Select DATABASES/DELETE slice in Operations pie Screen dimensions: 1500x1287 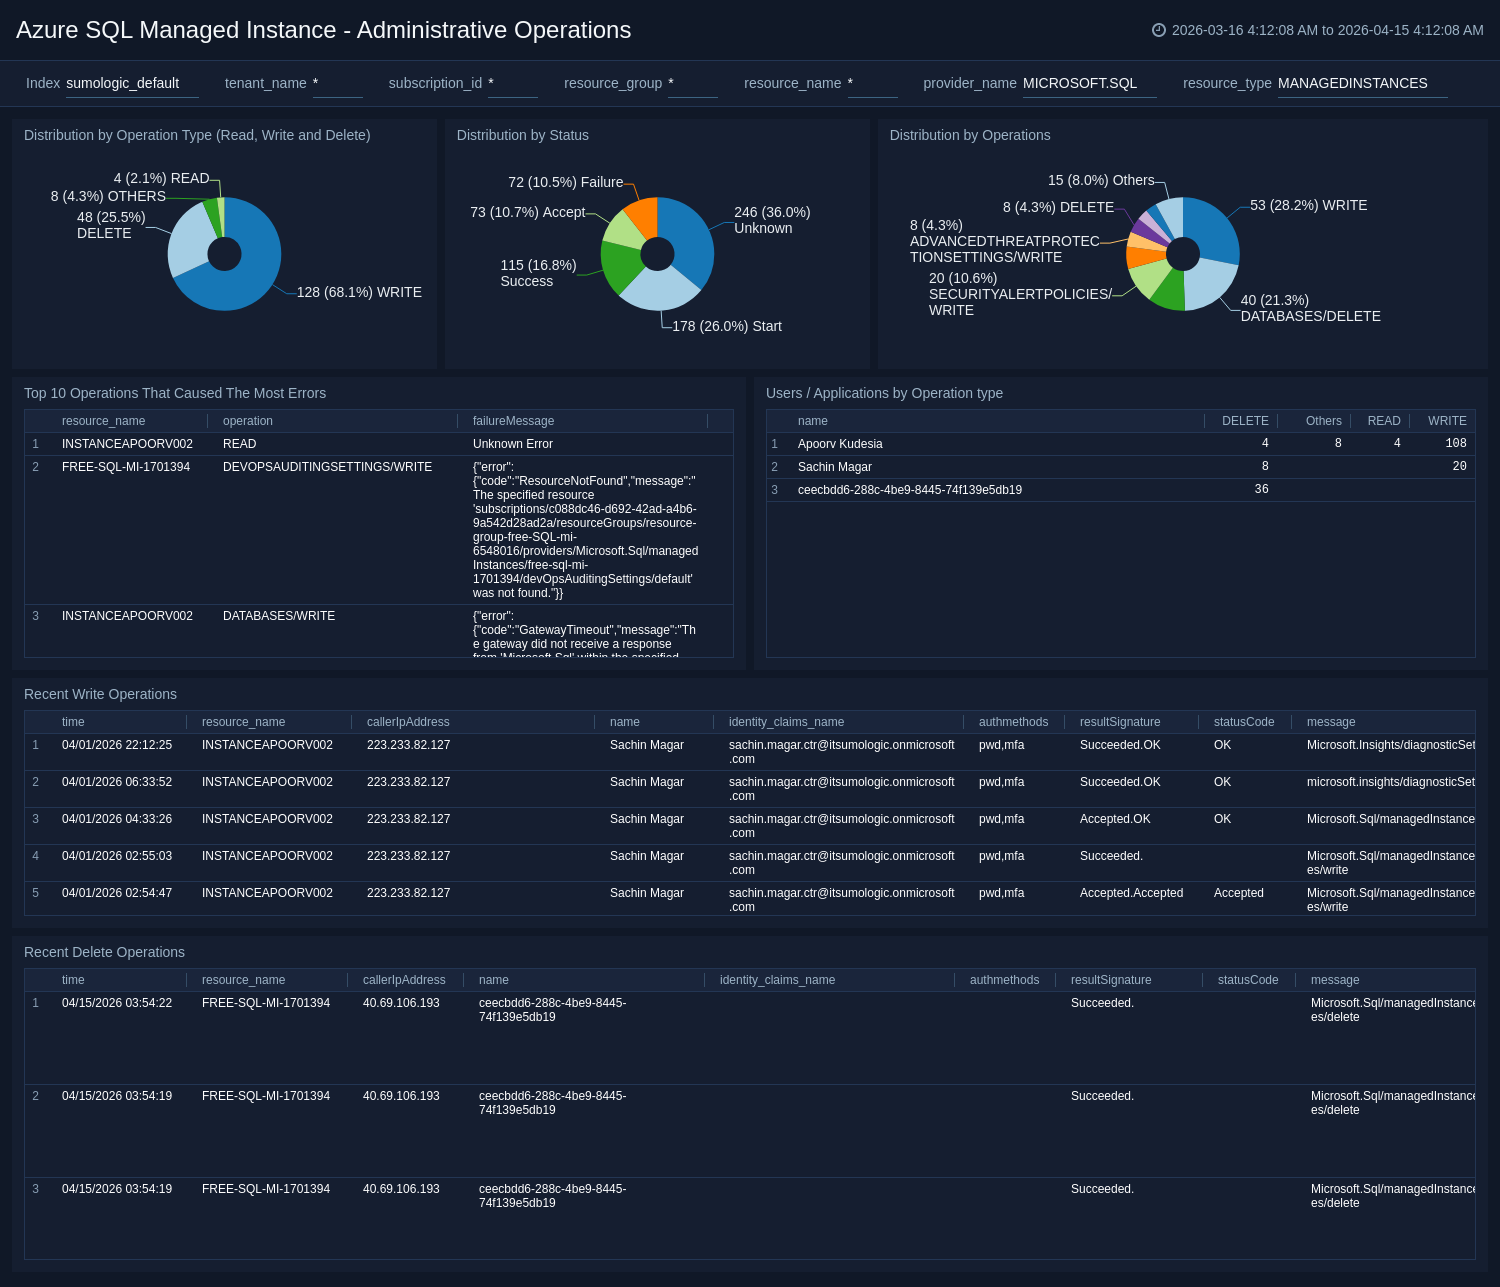click(1212, 285)
